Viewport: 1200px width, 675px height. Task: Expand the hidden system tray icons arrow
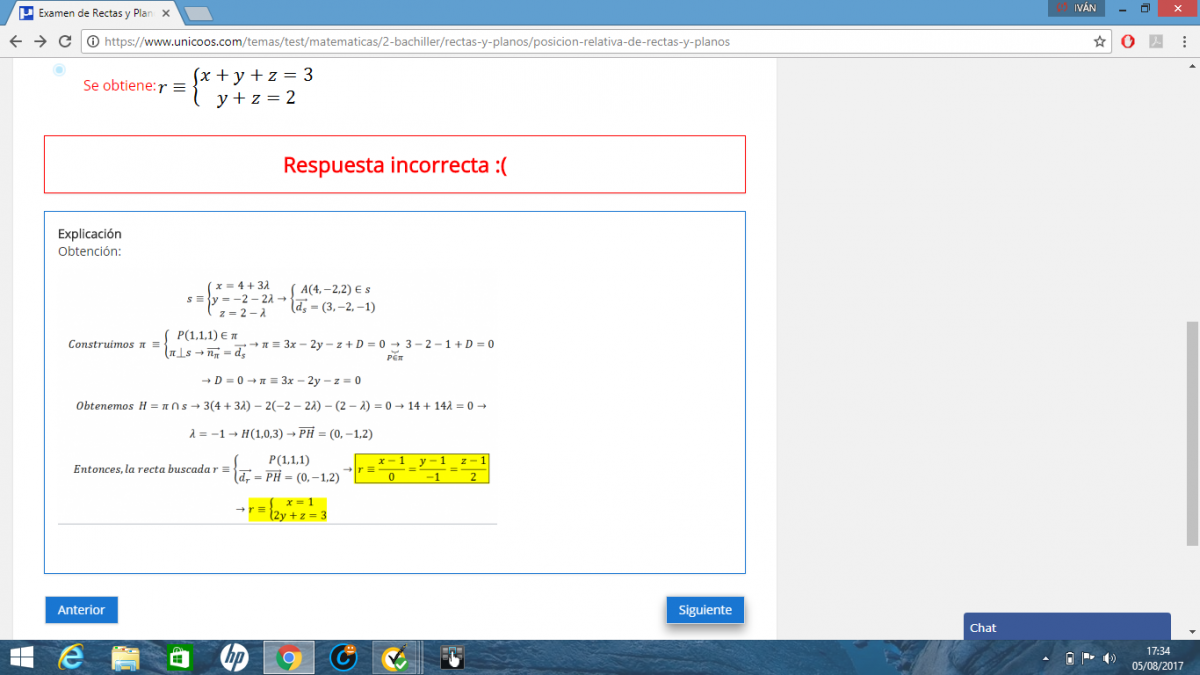[1046, 658]
